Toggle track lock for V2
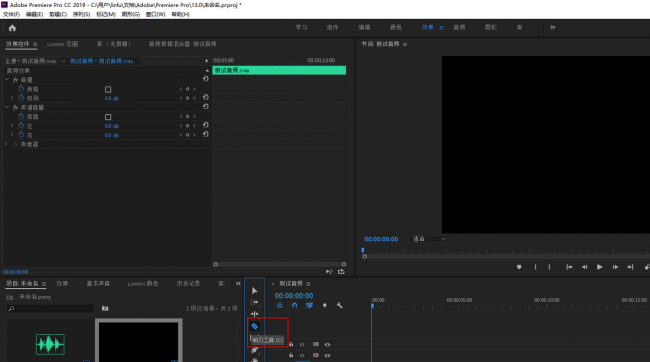The width and height of the screenshot is (650, 362). click(x=291, y=355)
